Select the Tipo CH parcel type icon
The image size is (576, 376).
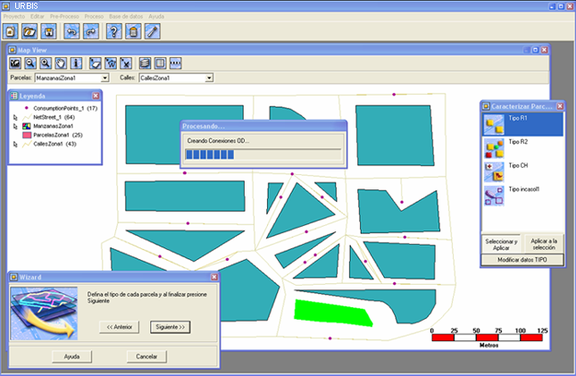point(494,172)
